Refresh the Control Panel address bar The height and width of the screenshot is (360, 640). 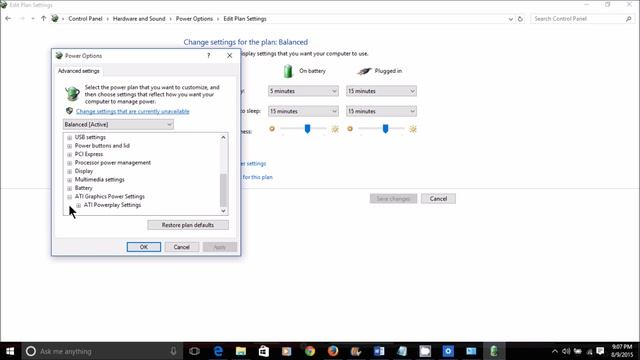(x=520, y=19)
